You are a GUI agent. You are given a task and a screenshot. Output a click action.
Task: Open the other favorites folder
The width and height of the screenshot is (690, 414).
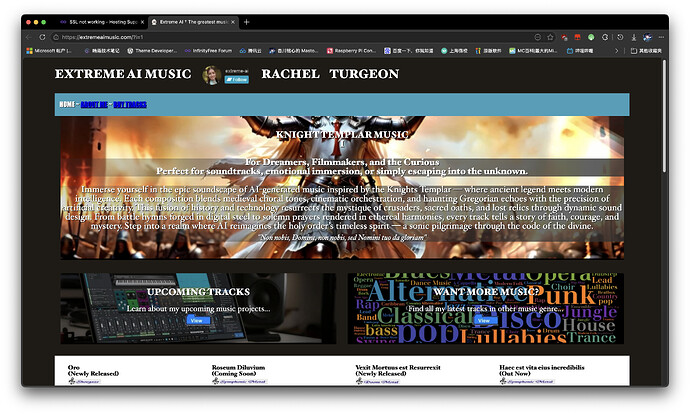[646, 51]
